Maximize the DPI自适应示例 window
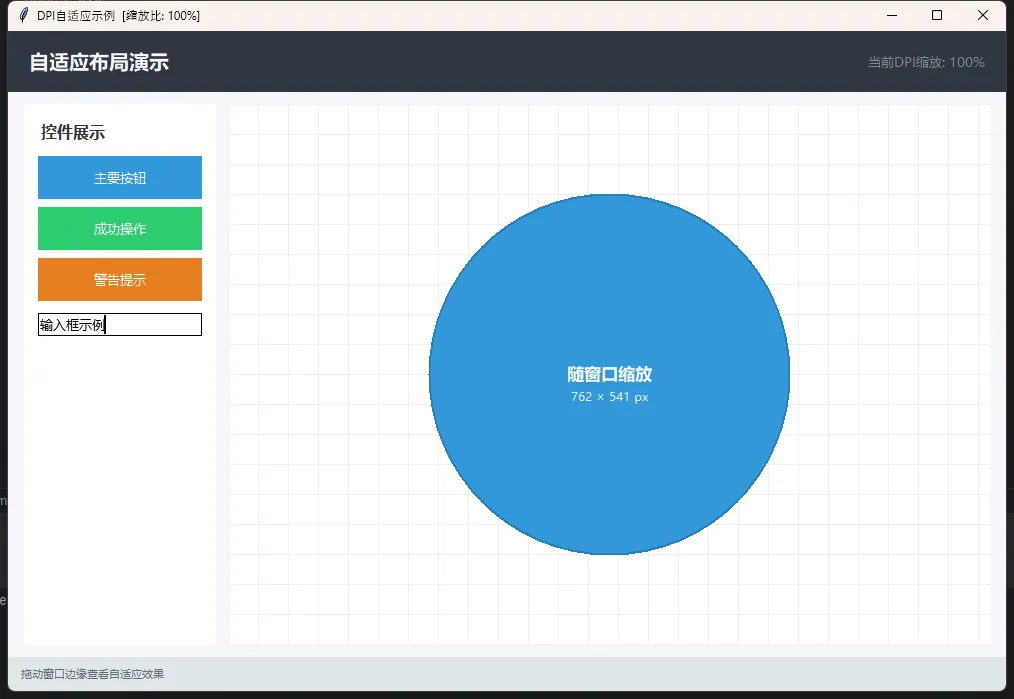The height and width of the screenshot is (699, 1014). 937,15
